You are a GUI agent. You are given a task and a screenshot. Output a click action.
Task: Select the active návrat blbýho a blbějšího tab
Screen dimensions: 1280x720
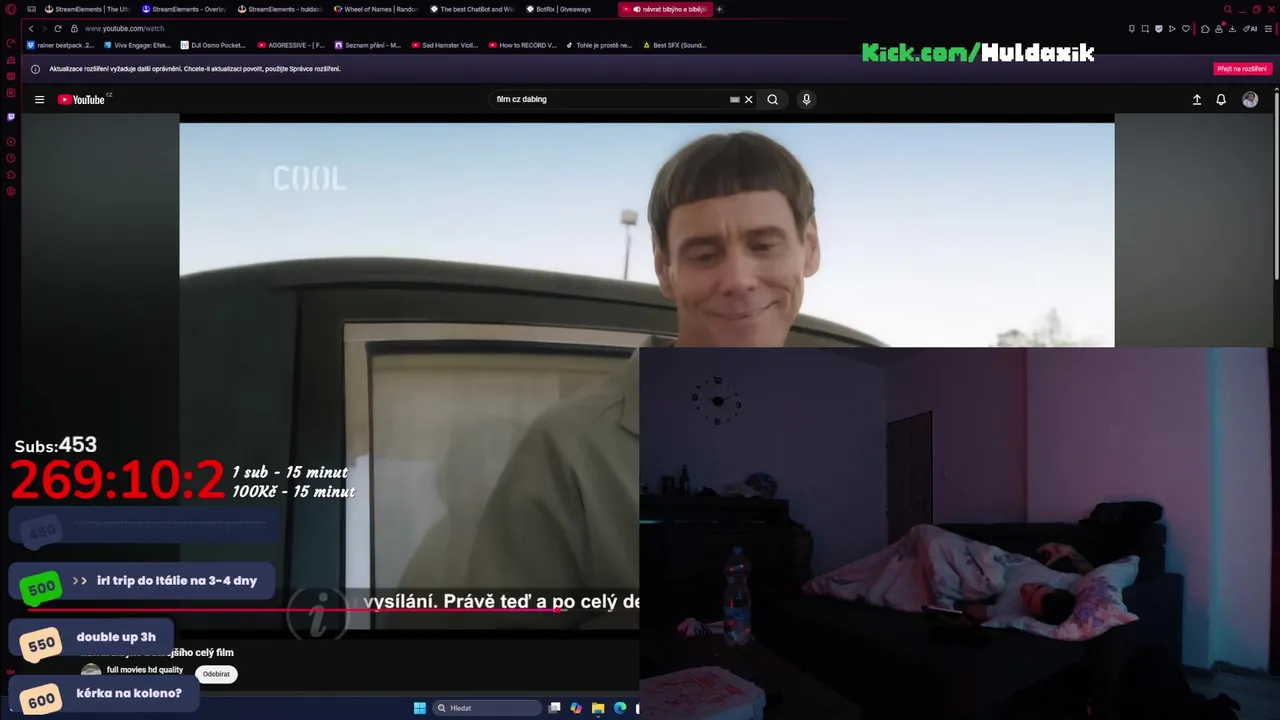(665, 9)
